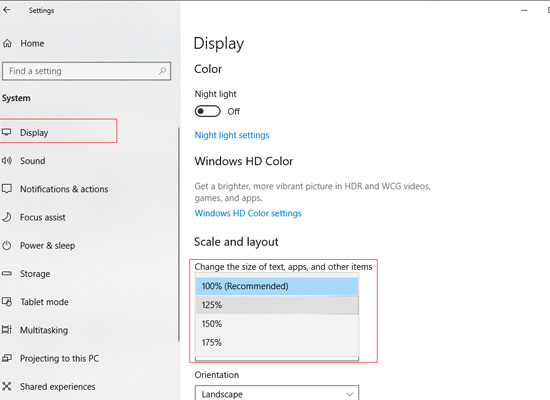Click the Home icon in sidebar
Image resolution: width=550 pixels, height=400 pixels.
[x=7, y=44]
